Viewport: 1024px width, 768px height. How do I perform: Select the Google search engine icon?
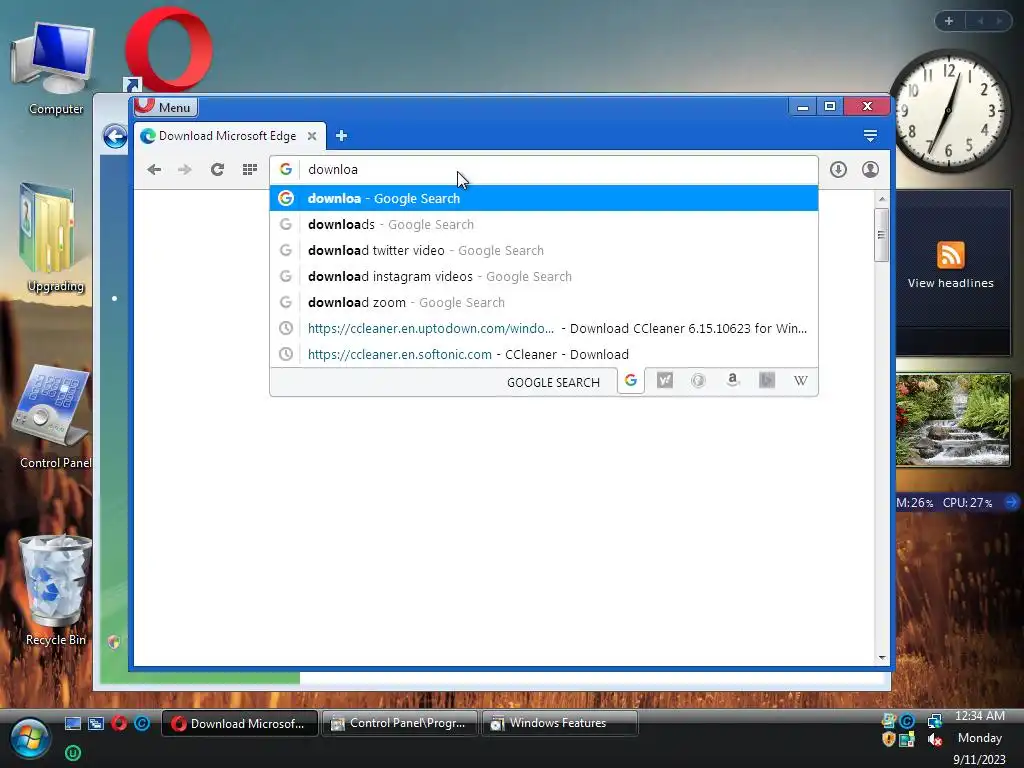tap(631, 381)
